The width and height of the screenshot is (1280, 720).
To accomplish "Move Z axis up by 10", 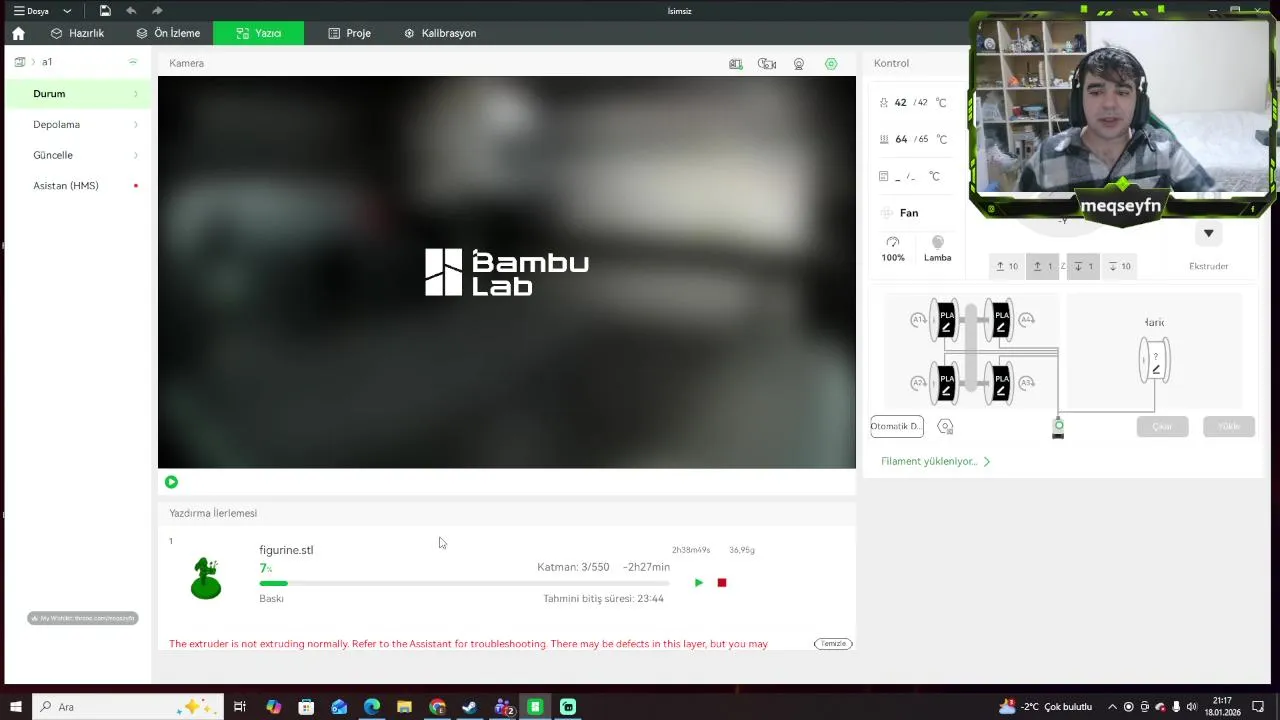I will coord(1007,266).
